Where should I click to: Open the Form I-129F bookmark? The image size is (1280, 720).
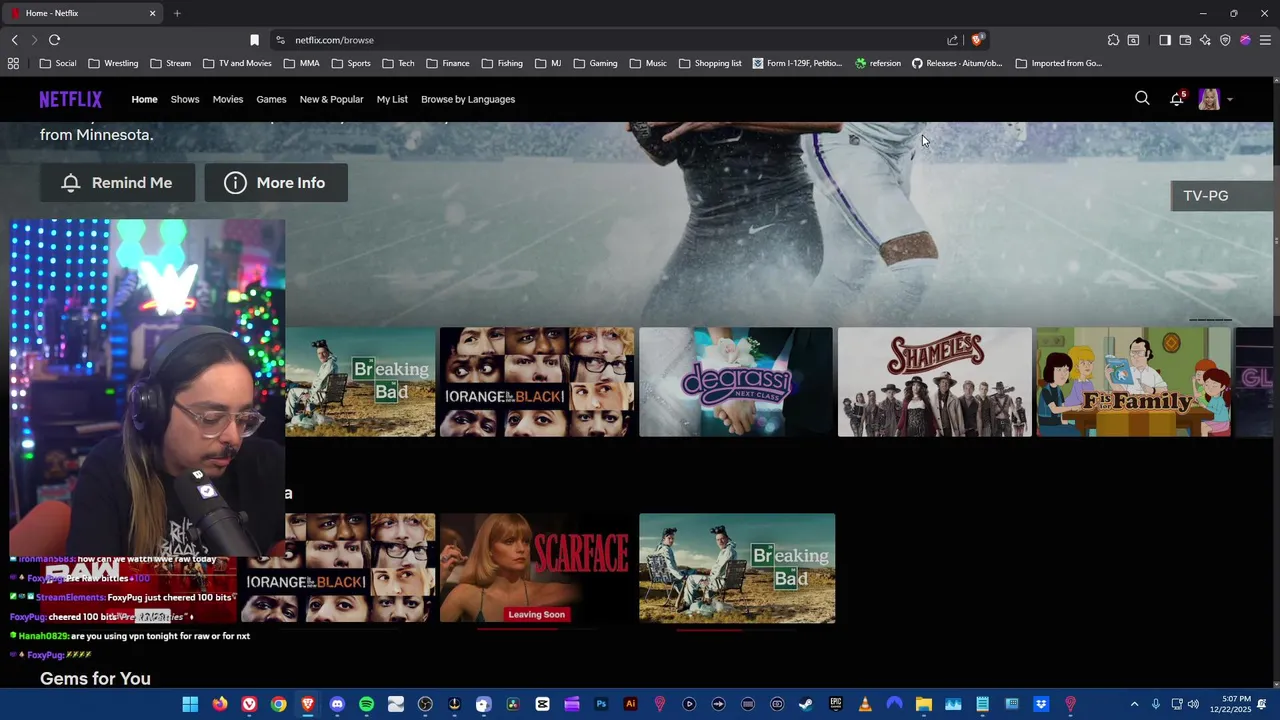pos(797,63)
